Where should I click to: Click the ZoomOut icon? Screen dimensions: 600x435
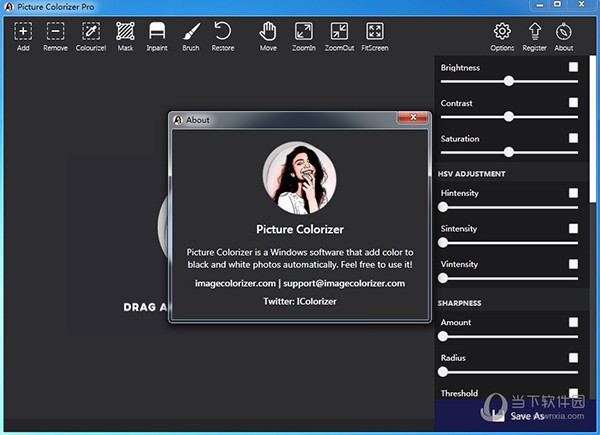(x=339, y=36)
